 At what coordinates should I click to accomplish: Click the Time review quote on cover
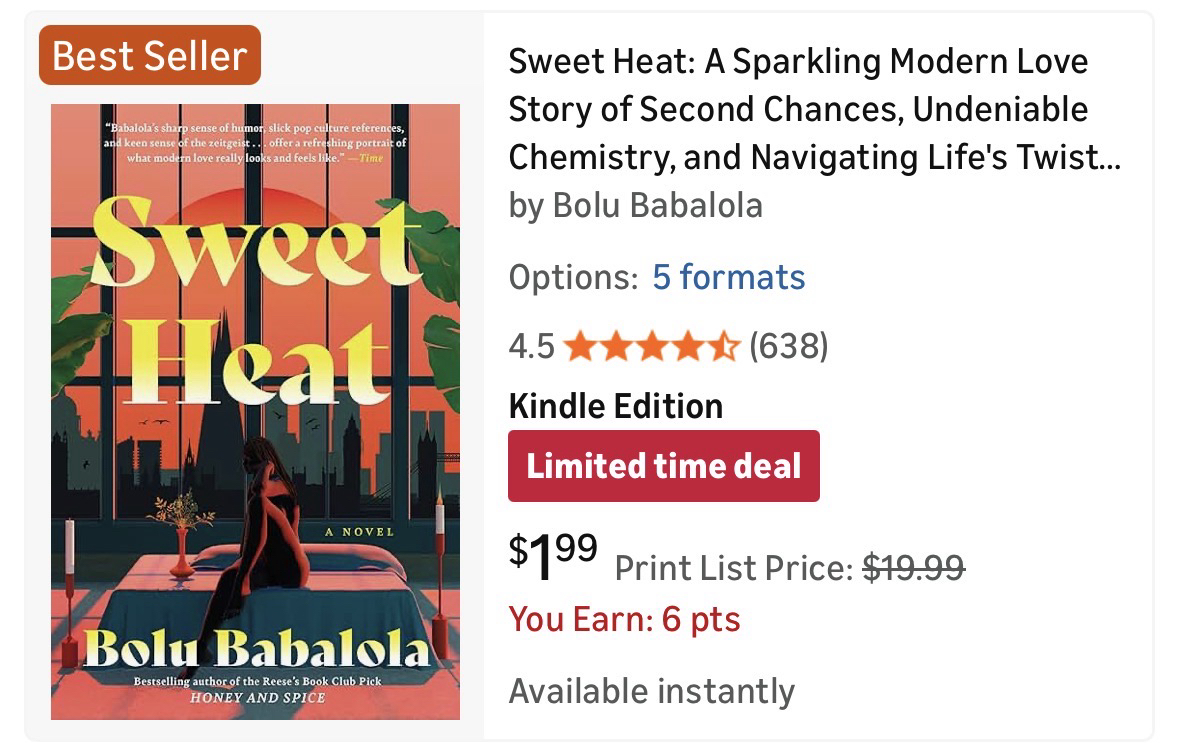tap(255, 144)
